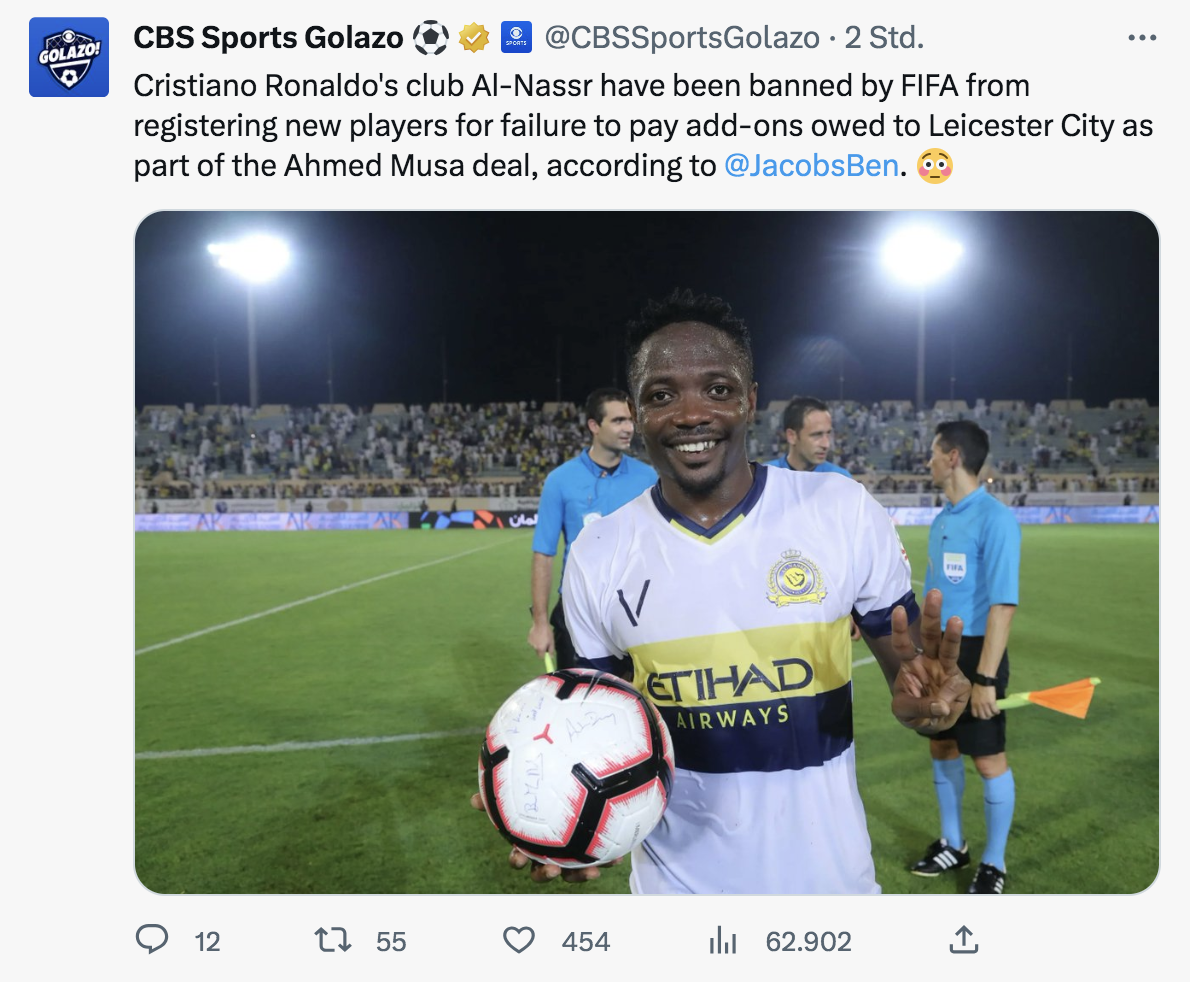
Task: Open the view analytics bar chart icon
Action: (x=722, y=939)
